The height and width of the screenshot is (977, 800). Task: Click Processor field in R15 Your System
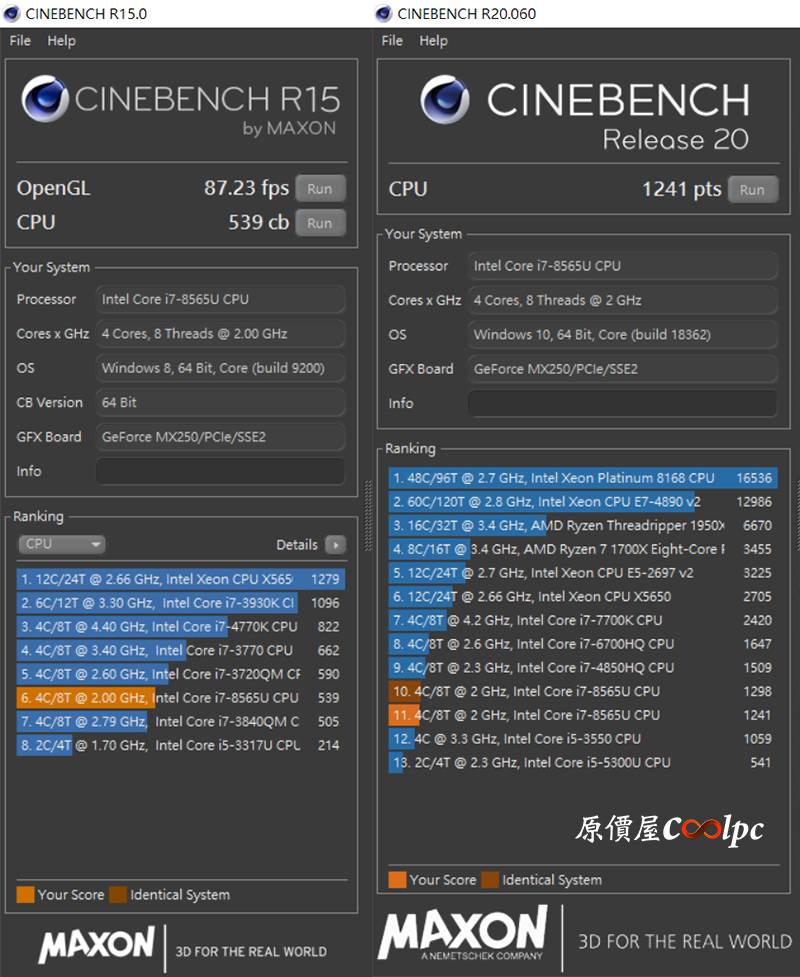click(221, 299)
